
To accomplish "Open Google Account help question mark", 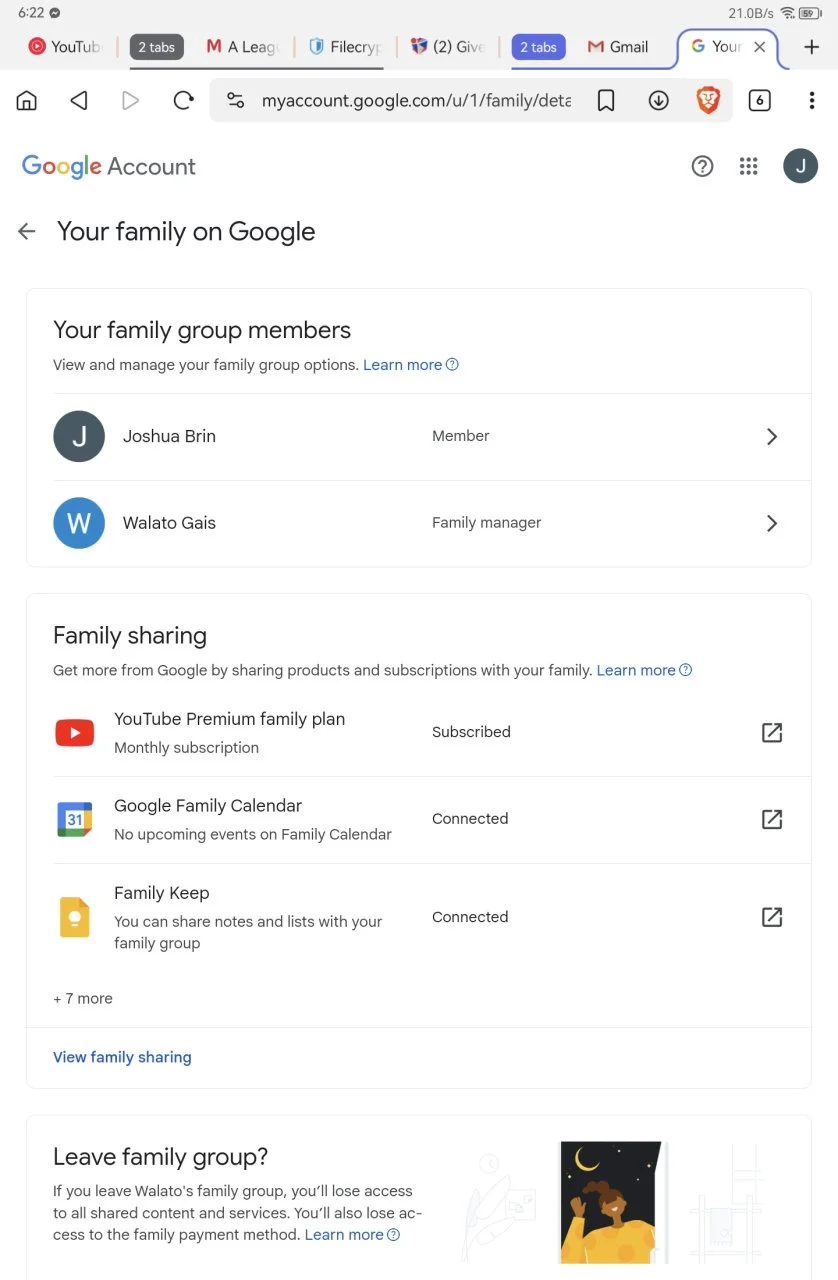I will pyautogui.click(x=703, y=167).
